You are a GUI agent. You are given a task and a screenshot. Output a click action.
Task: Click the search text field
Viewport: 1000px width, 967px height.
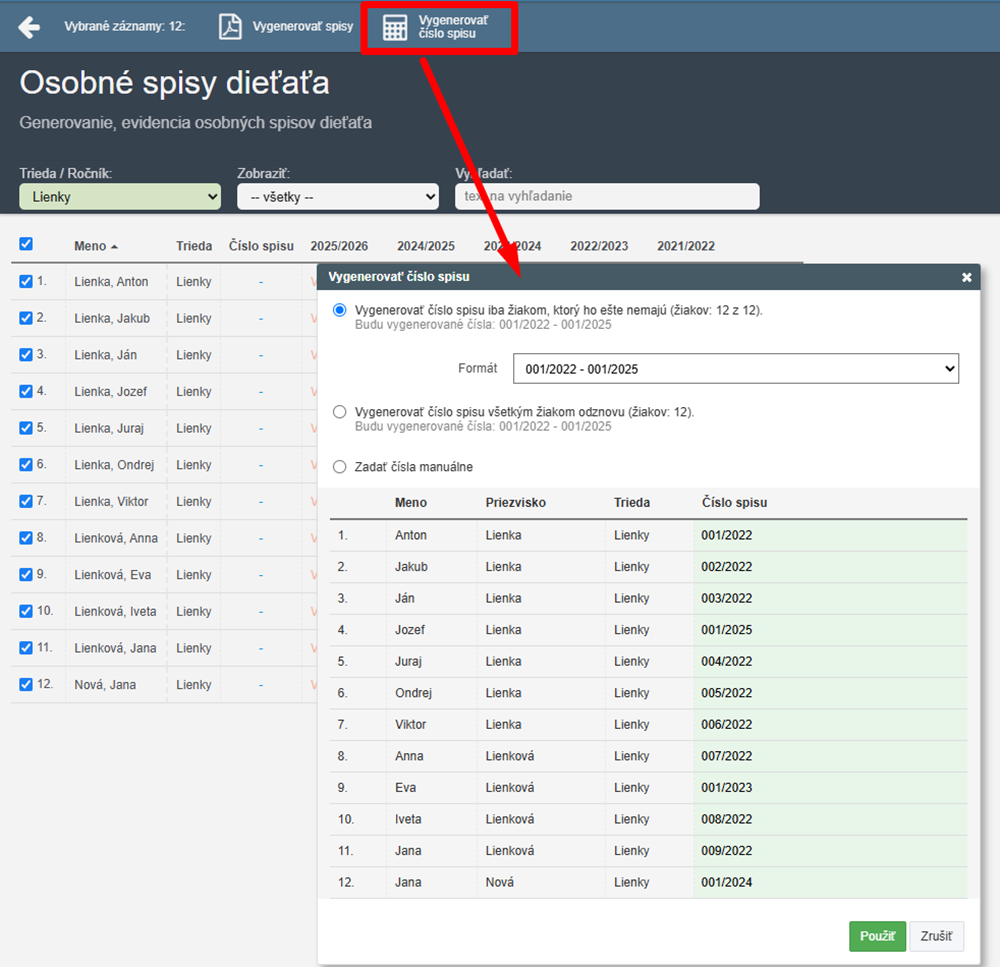point(607,196)
